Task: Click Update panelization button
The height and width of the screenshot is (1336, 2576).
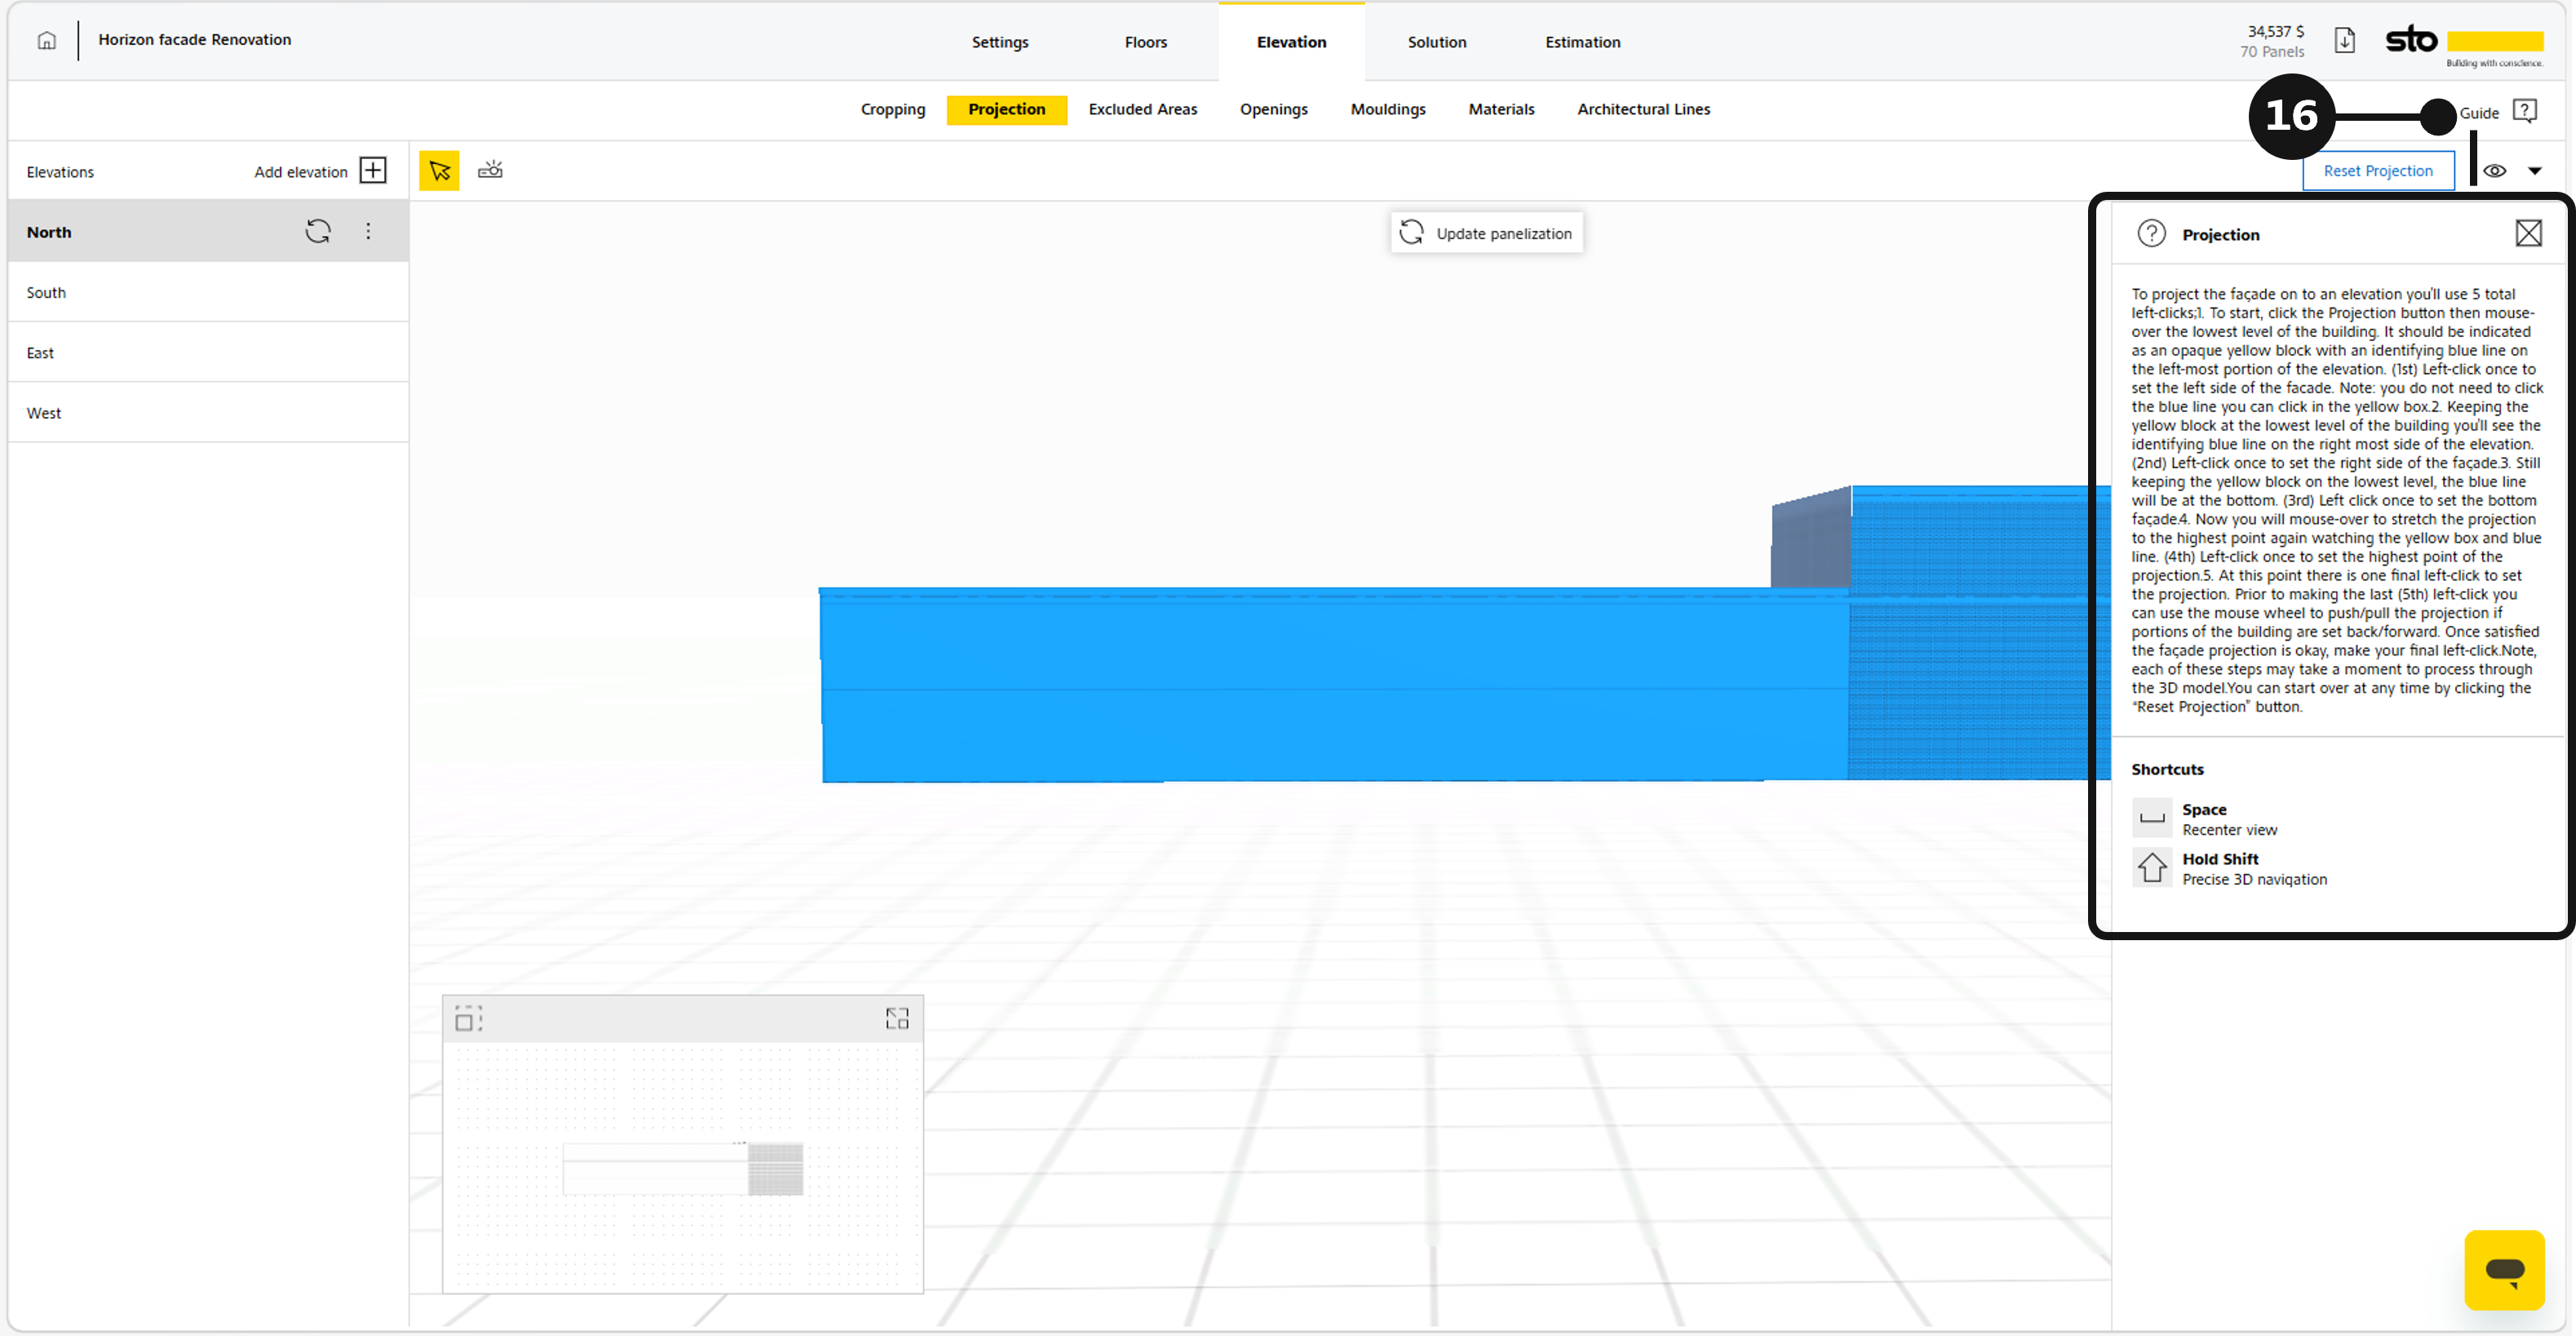Action: pos(1486,233)
